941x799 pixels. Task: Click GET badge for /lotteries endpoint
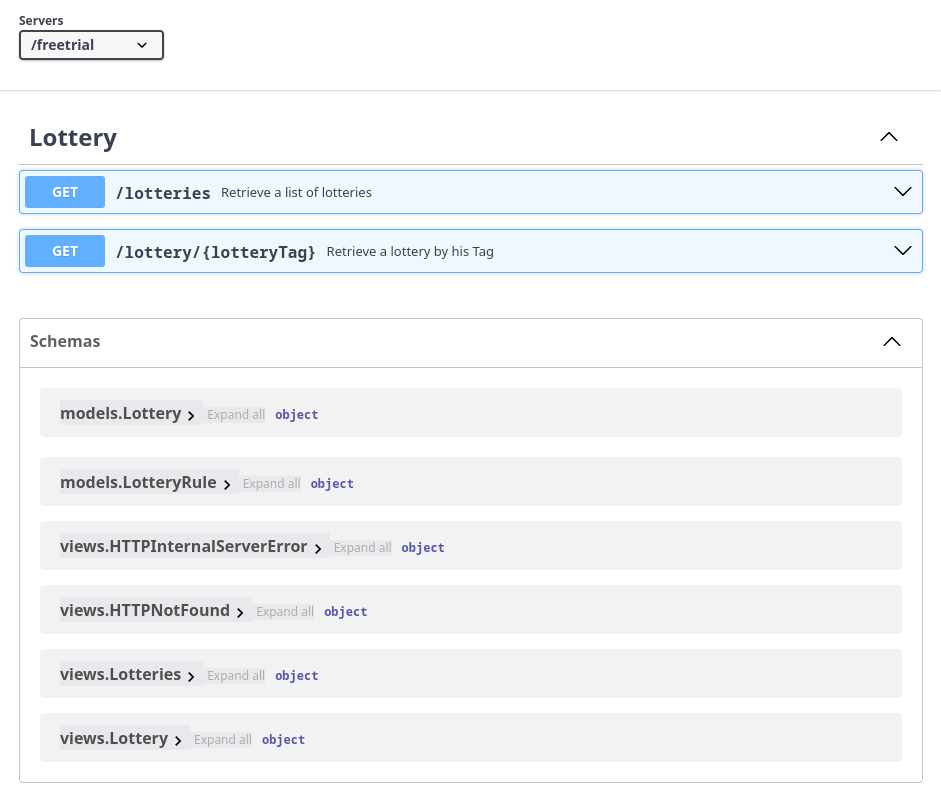tap(65, 192)
